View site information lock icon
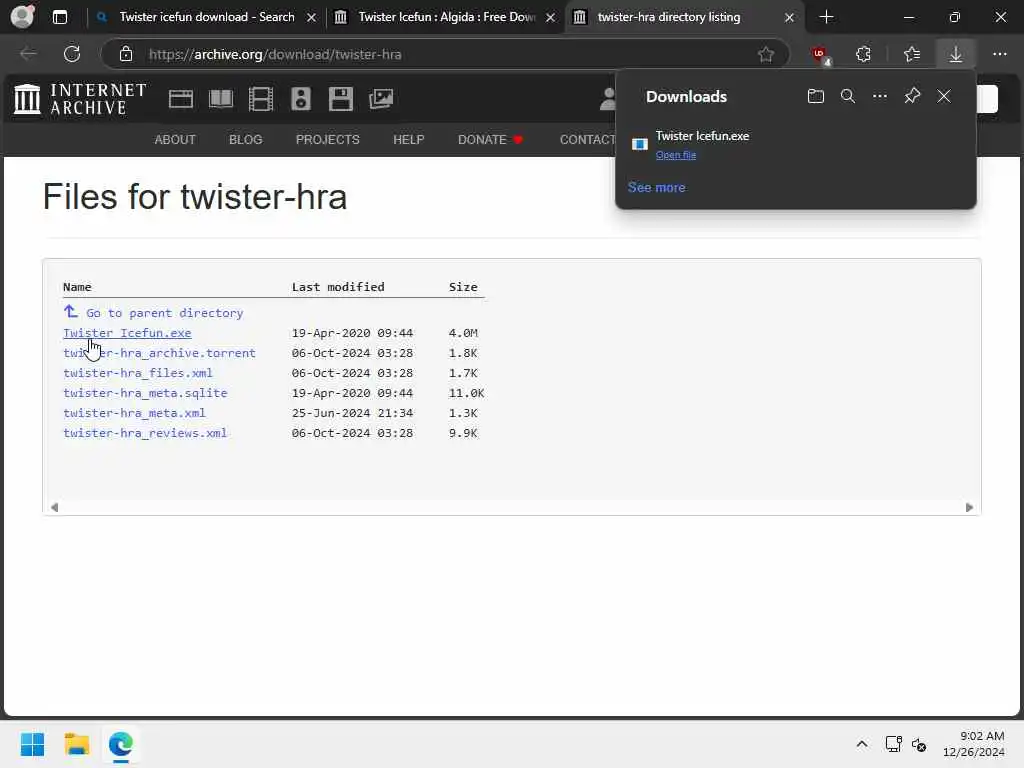Screen dimensions: 1024x768 click(x=126, y=54)
